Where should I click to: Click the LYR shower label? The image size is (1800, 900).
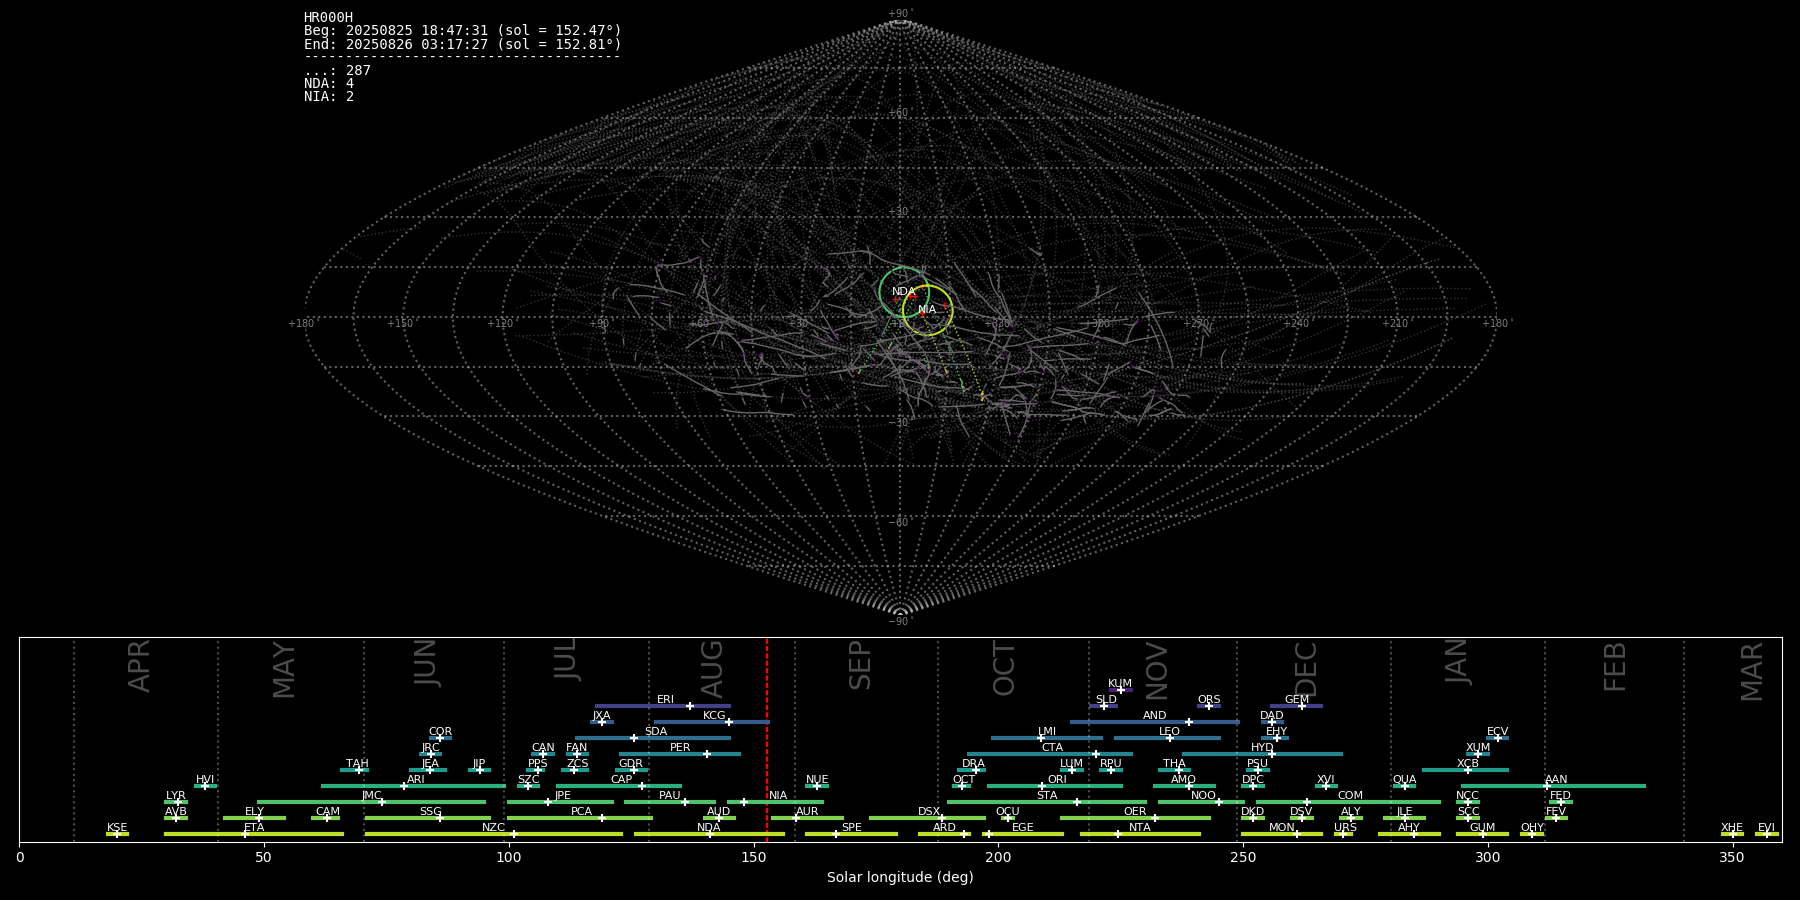[x=175, y=796]
